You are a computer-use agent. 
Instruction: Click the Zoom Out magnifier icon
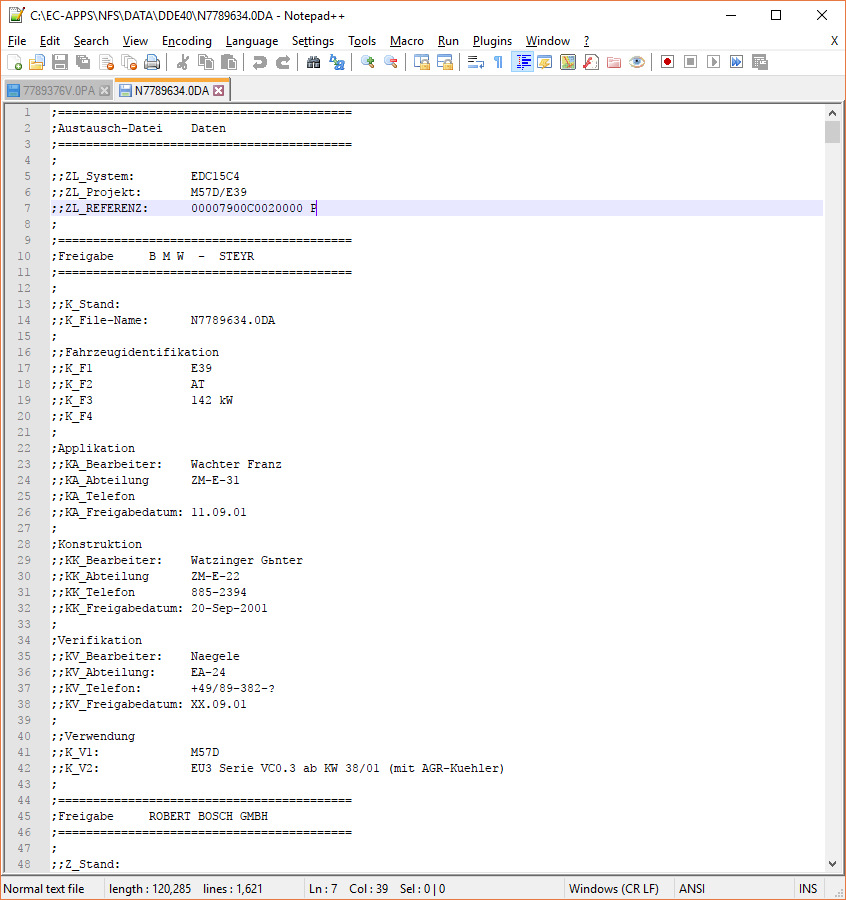(x=391, y=62)
